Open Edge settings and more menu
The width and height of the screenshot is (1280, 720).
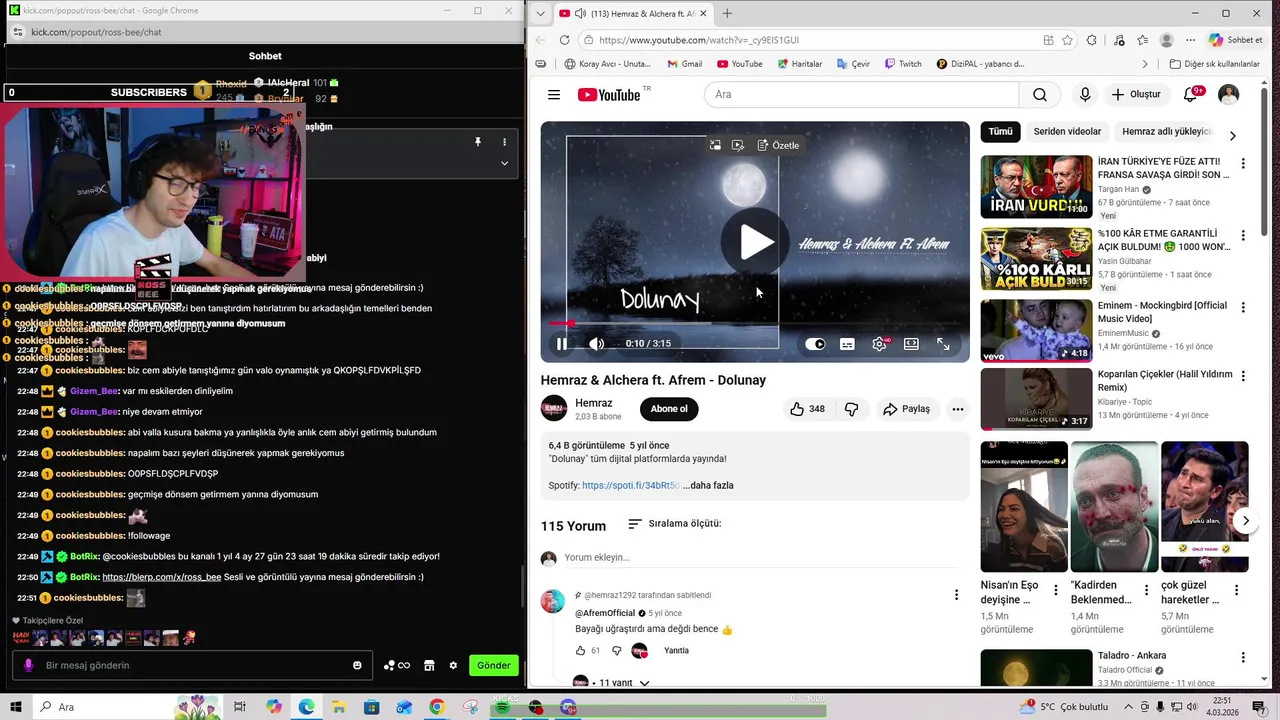click(x=1190, y=40)
